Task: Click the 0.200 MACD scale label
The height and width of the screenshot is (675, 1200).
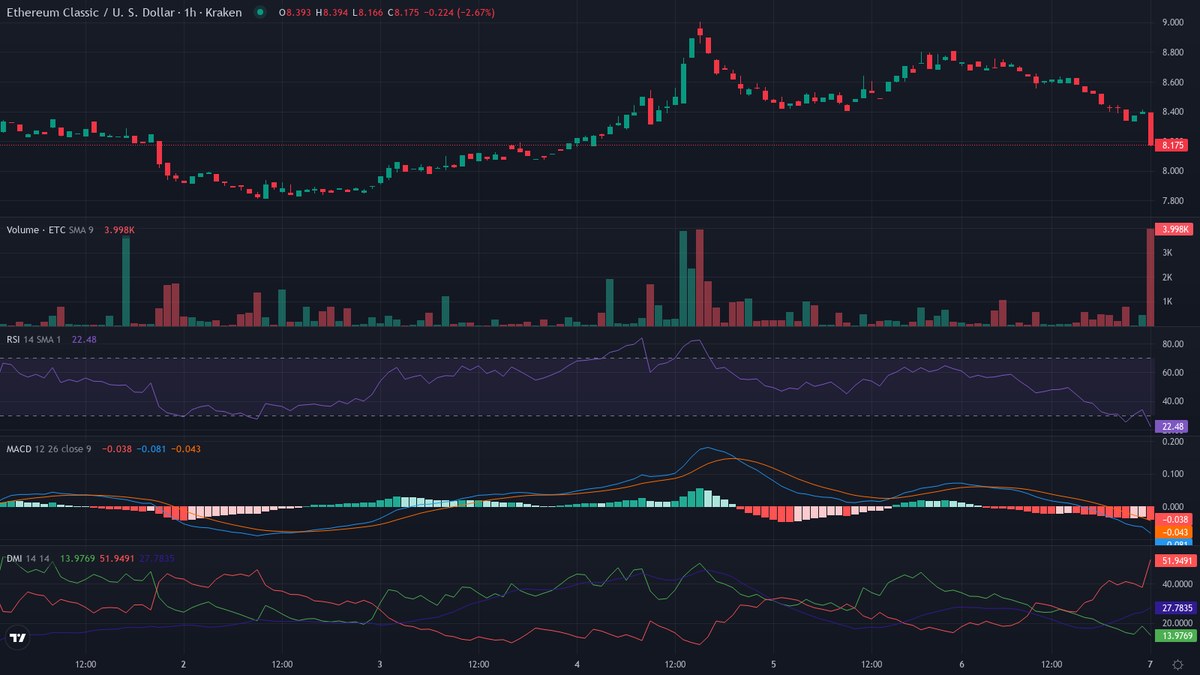Action: click(x=1173, y=443)
